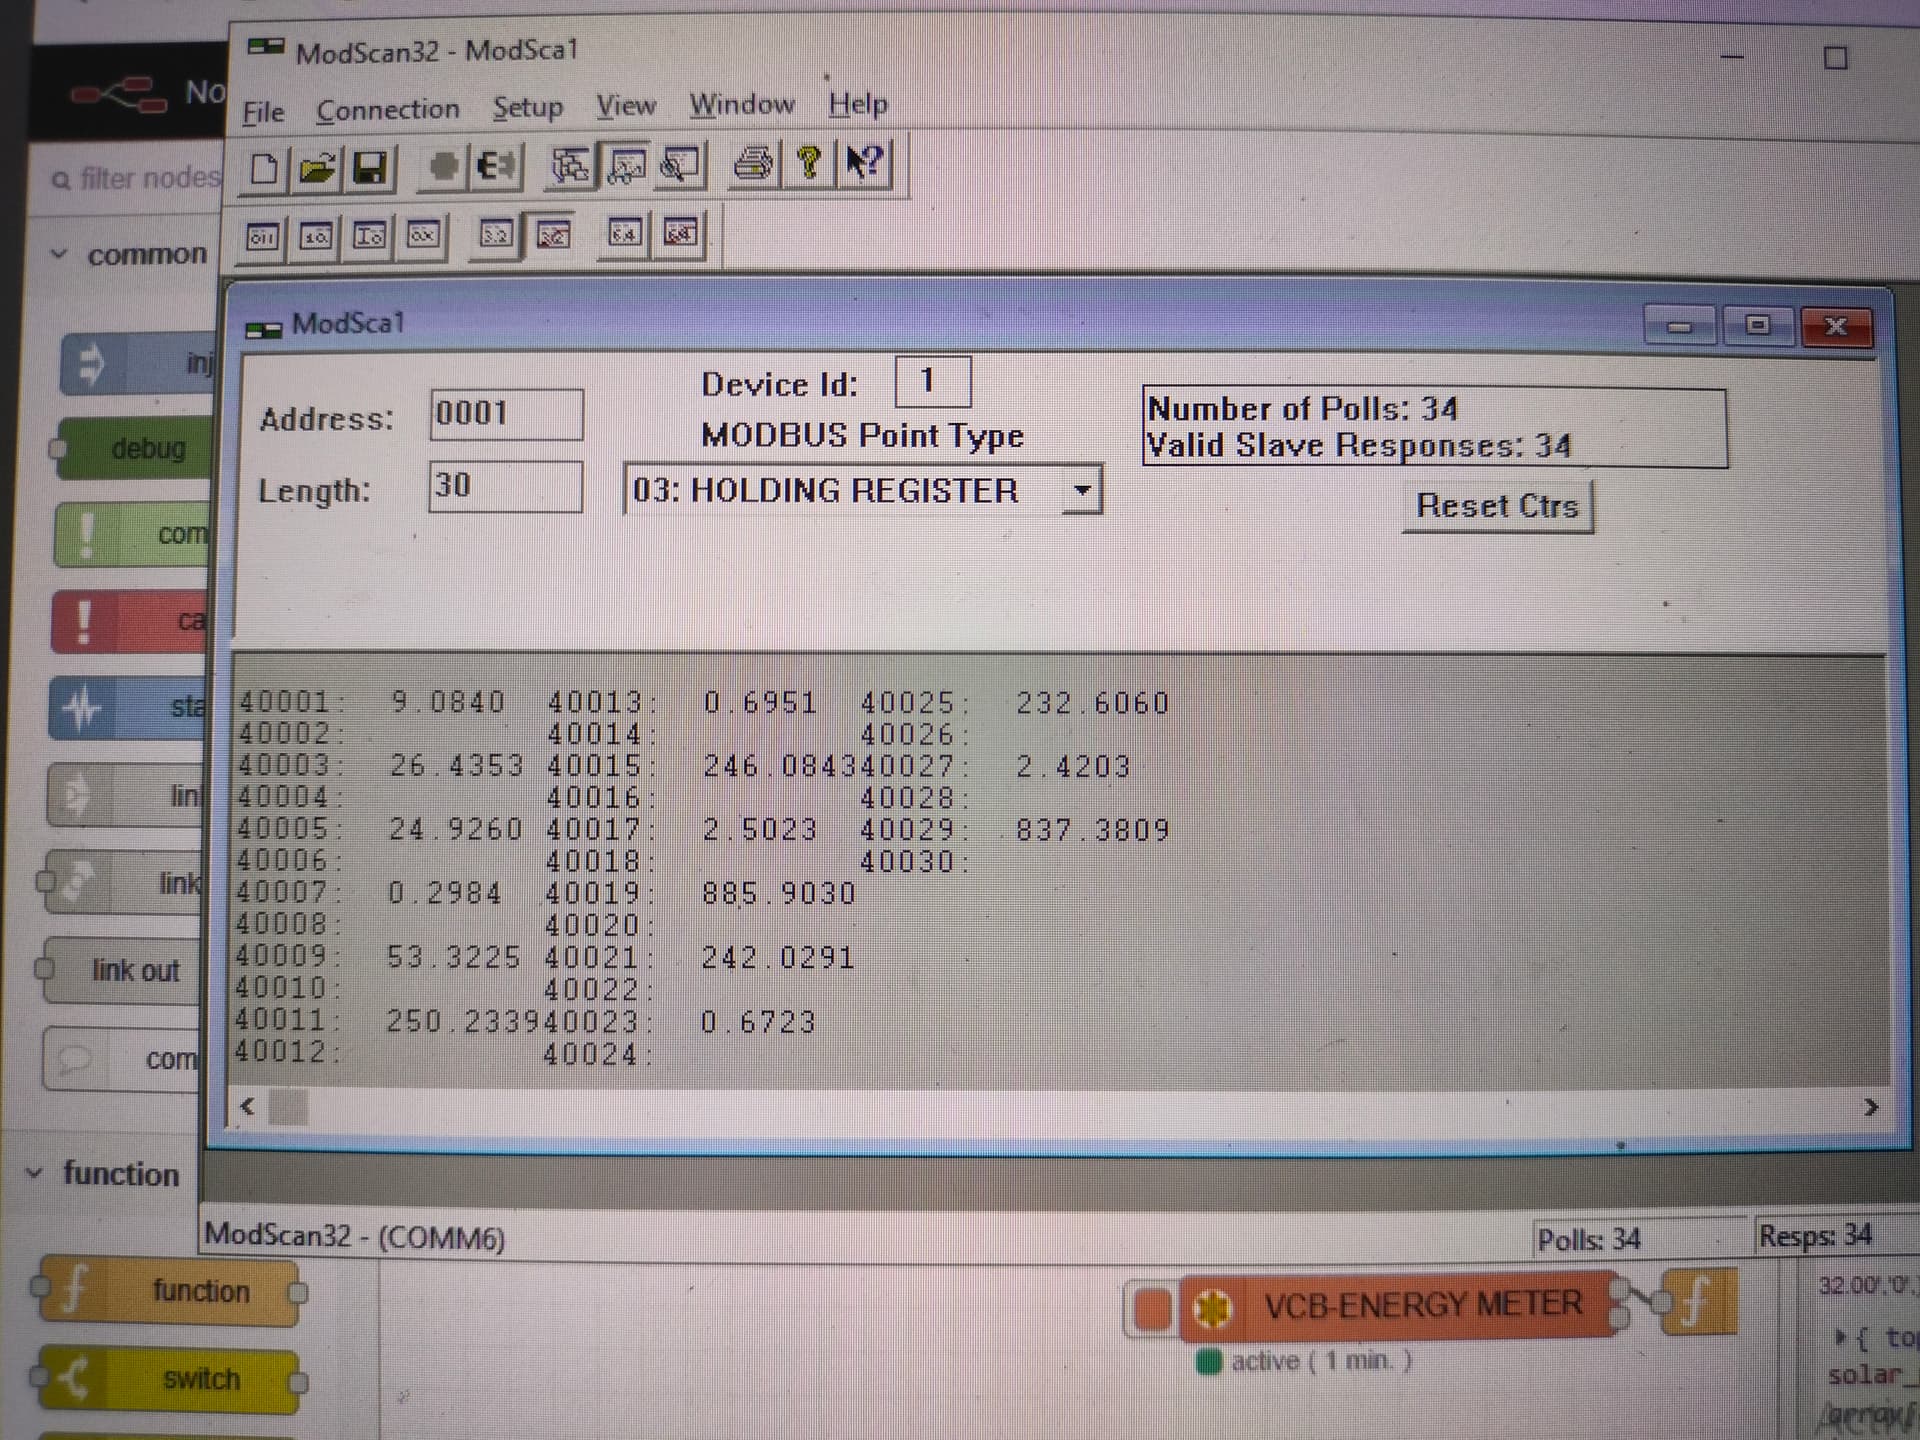Toggle the swapped 32-bit float display button

click(x=553, y=235)
